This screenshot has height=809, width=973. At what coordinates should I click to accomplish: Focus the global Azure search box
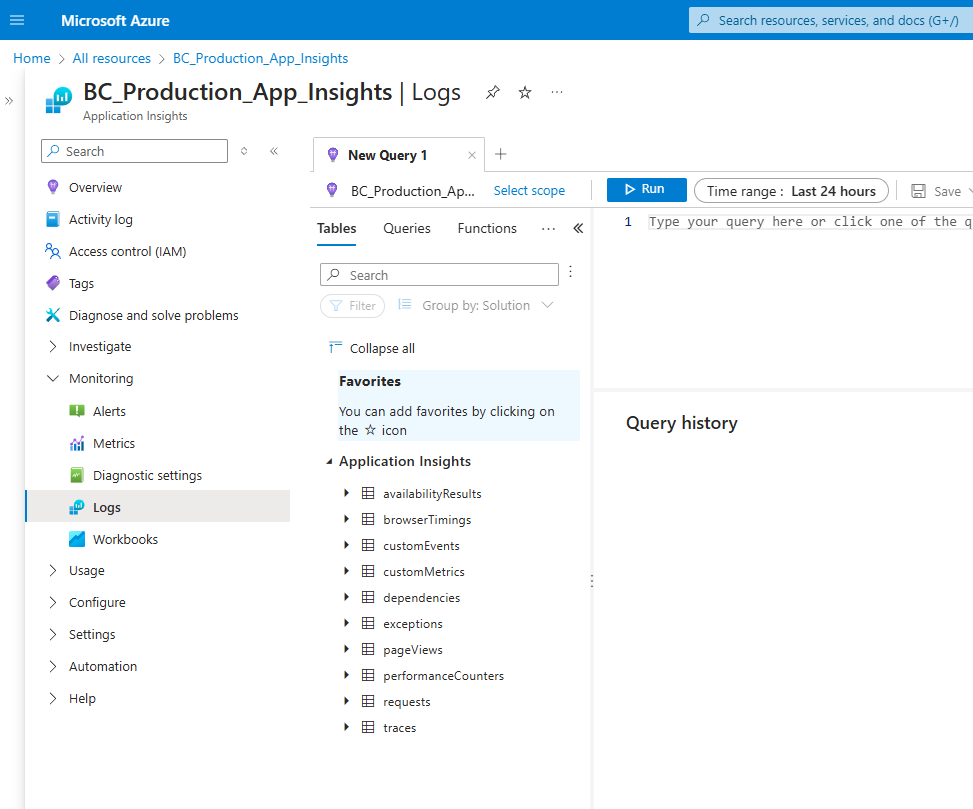(830, 20)
